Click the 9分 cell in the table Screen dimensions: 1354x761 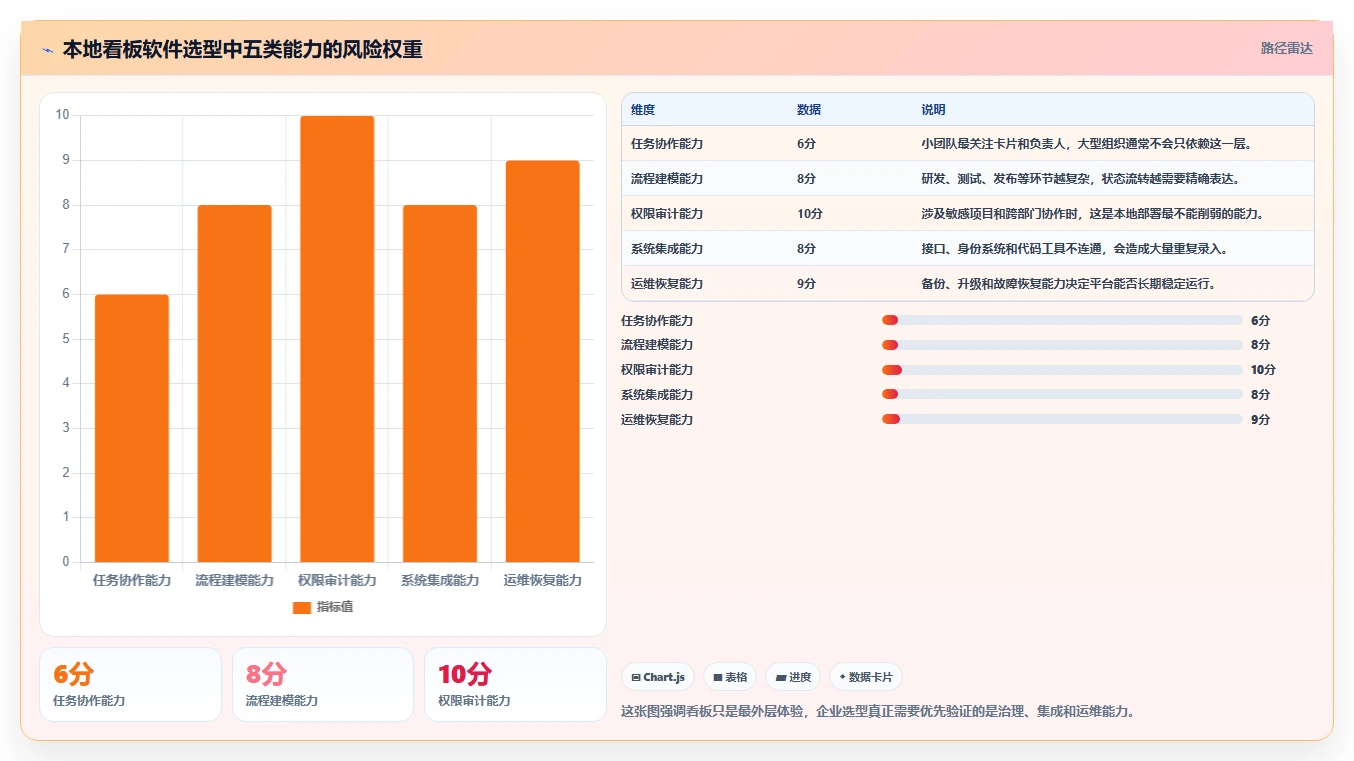(807, 284)
